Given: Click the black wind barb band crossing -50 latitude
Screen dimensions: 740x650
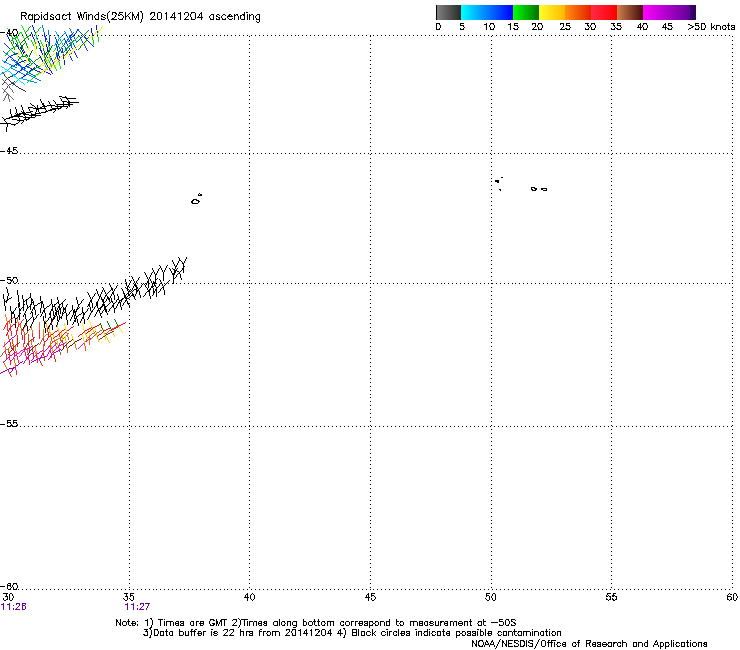Looking at the screenshot, I should click(94, 297).
